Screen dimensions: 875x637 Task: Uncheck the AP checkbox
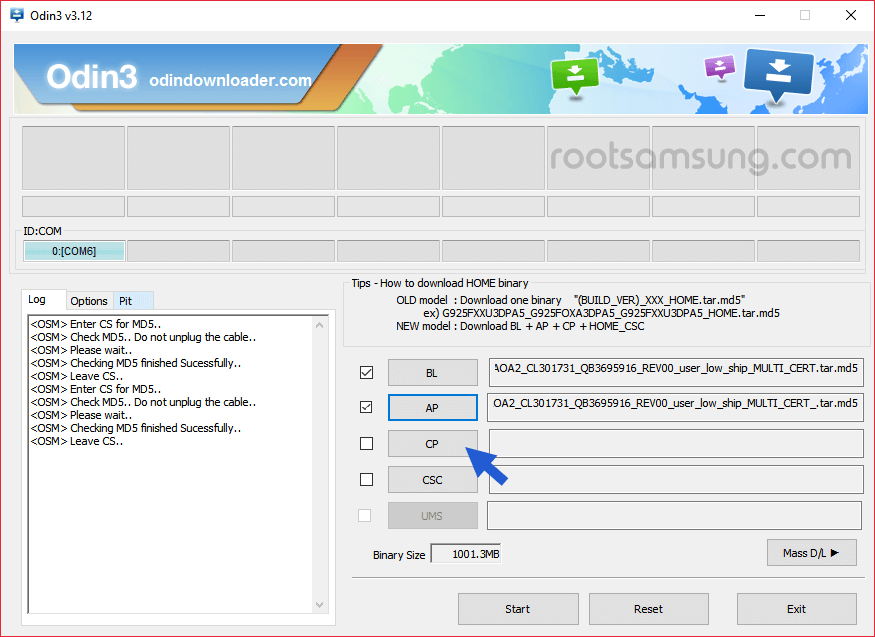[366, 407]
